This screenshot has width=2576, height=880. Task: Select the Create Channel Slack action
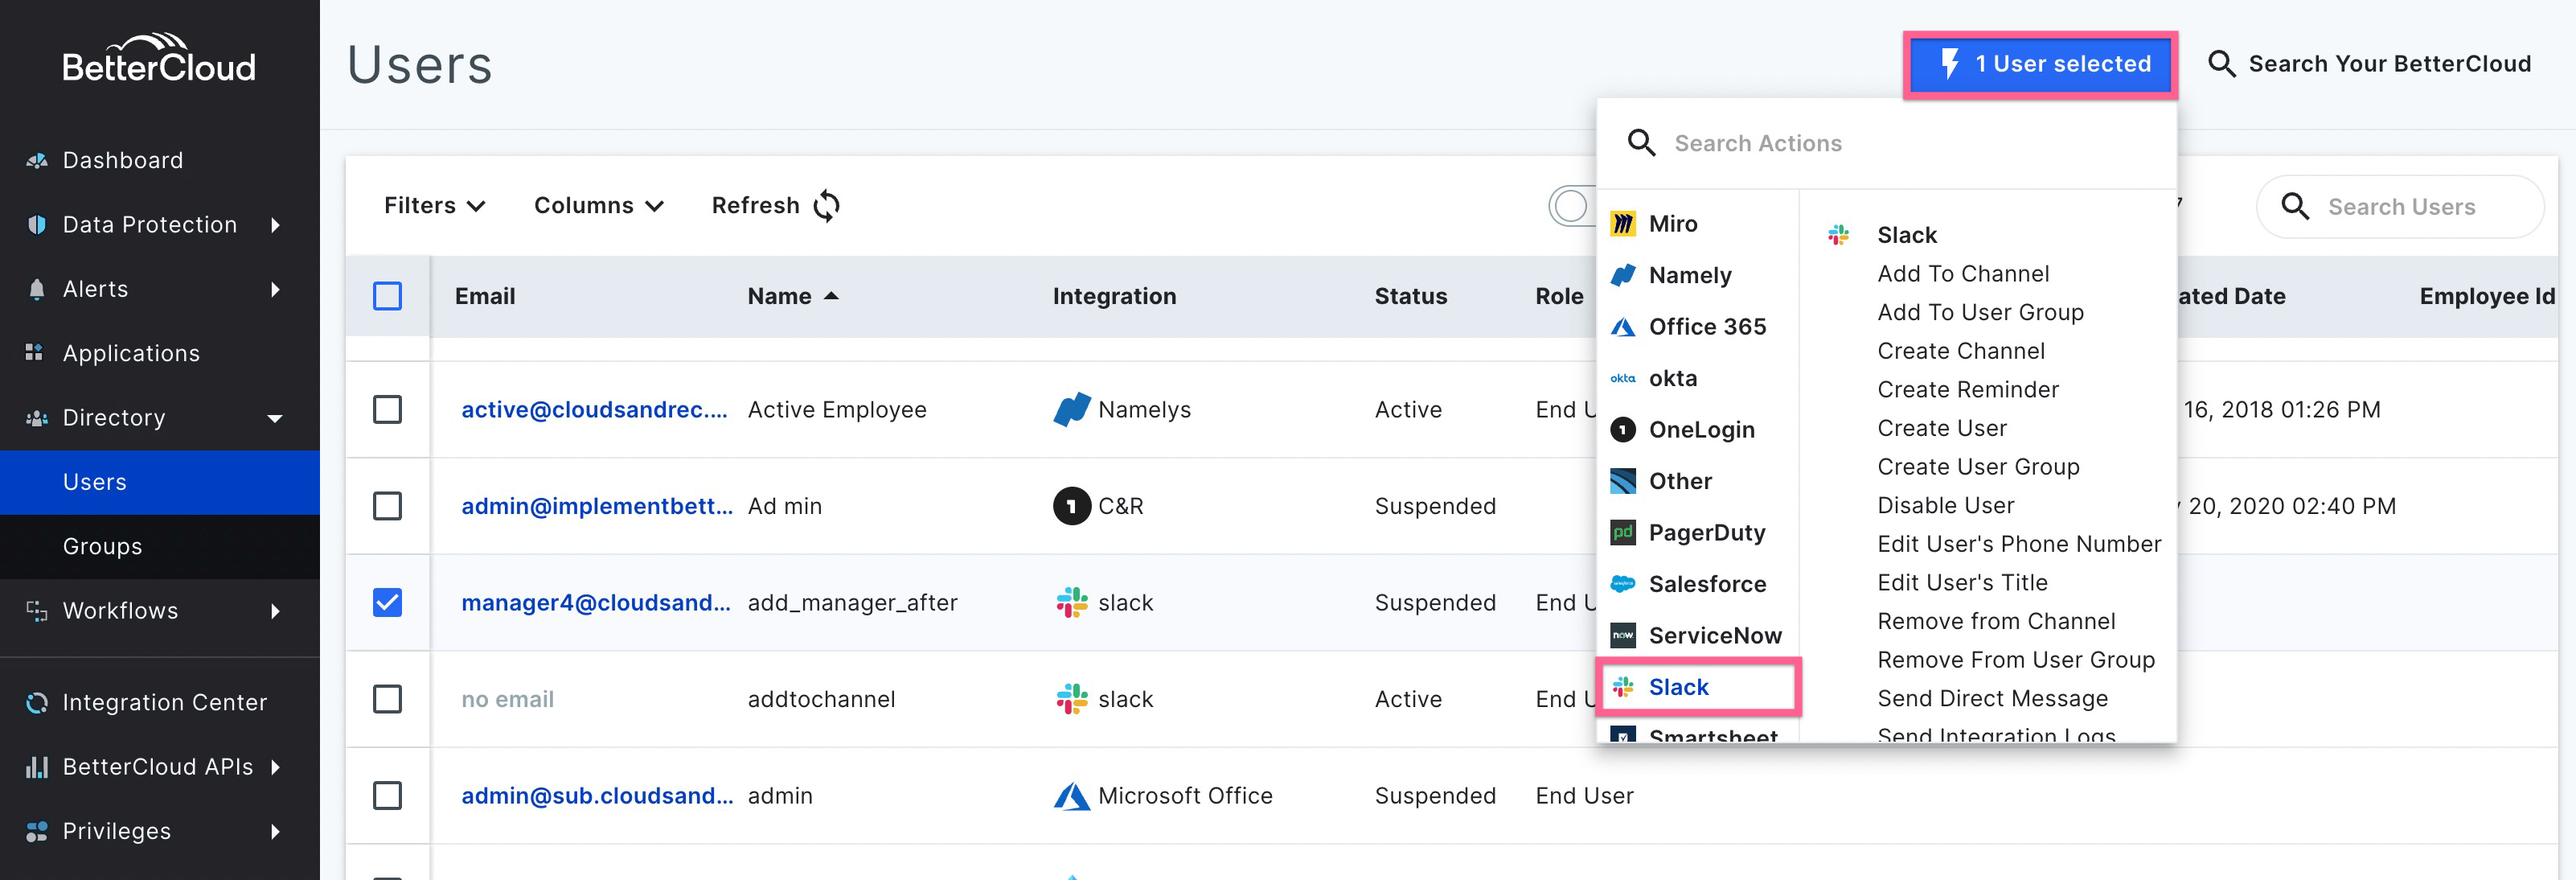tap(1960, 350)
